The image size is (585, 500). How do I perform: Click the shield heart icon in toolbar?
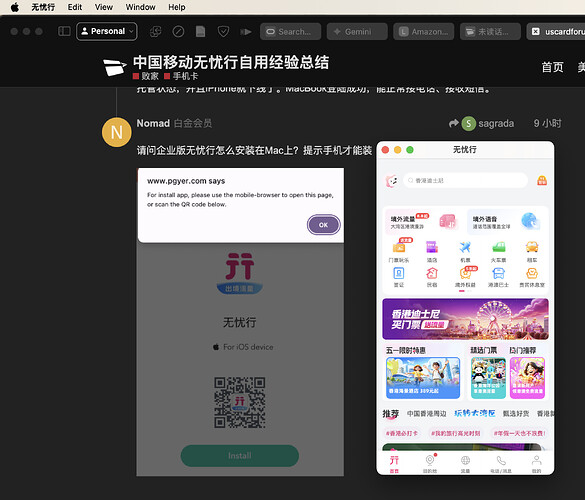tap(223, 32)
